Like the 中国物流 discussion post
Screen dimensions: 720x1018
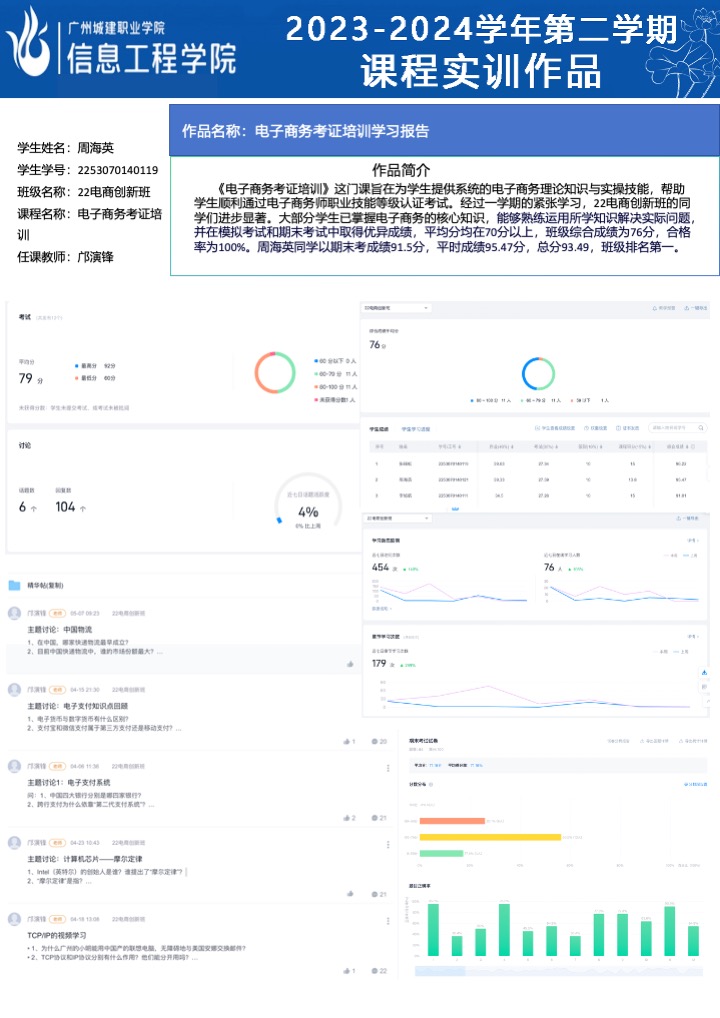(350, 663)
